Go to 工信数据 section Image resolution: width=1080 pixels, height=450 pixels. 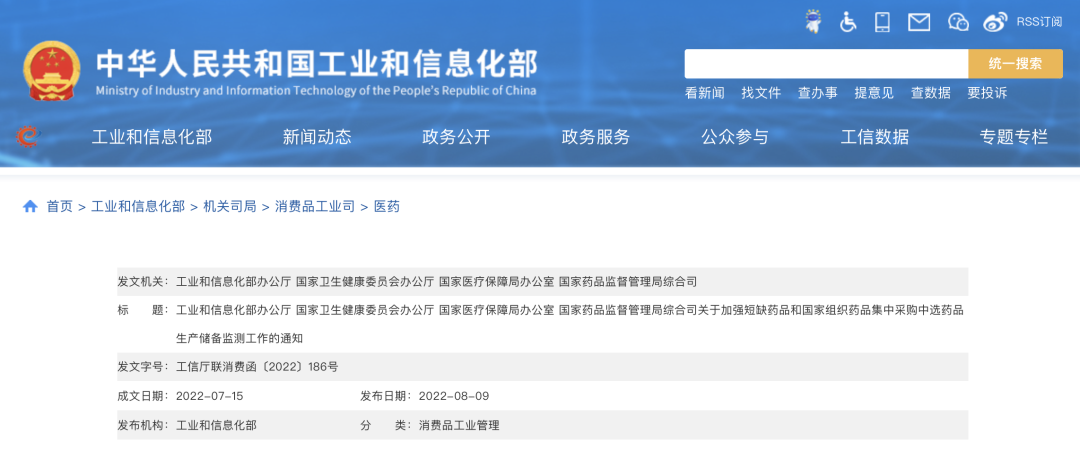click(875, 138)
